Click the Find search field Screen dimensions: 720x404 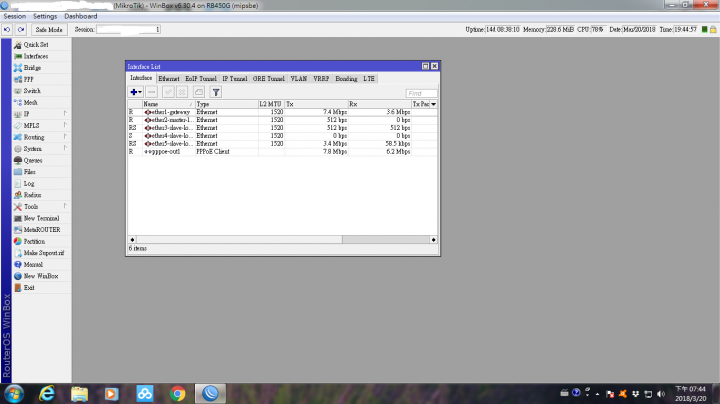pos(422,93)
